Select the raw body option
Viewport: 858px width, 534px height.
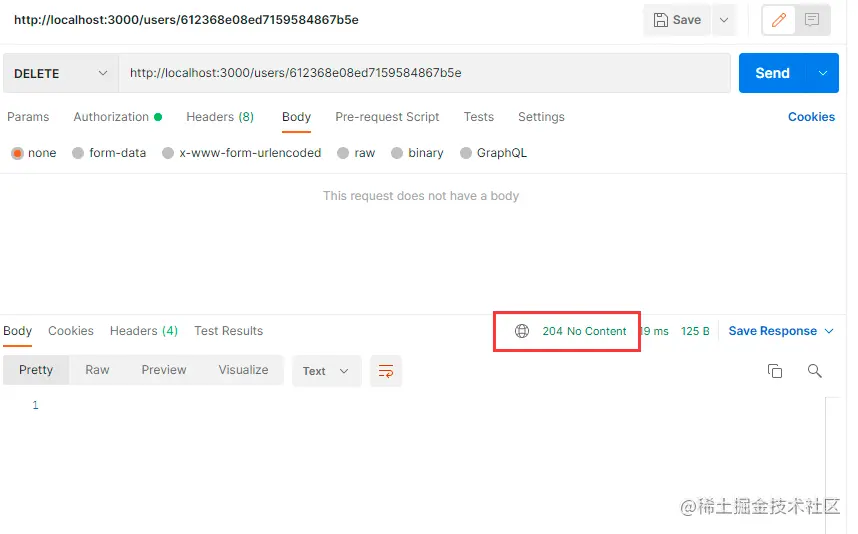[x=343, y=153]
